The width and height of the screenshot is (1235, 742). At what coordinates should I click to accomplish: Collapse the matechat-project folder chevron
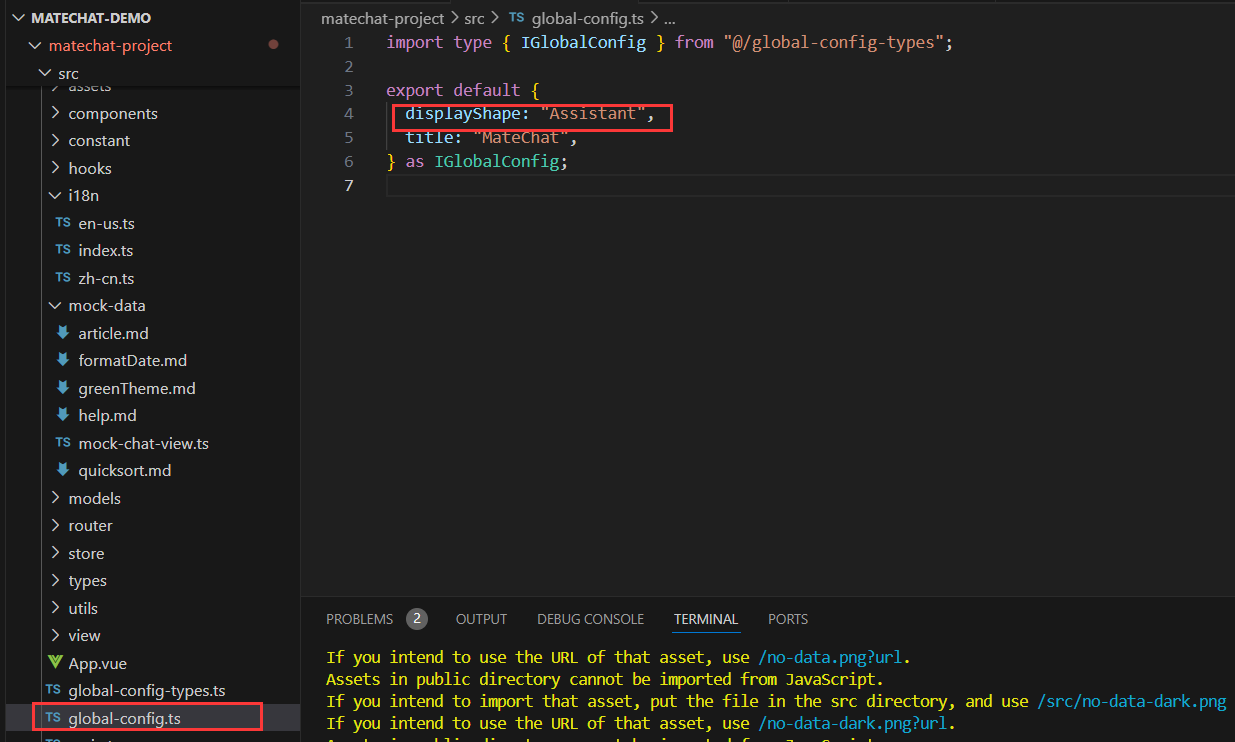pyautogui.click(x=36, y=46)
